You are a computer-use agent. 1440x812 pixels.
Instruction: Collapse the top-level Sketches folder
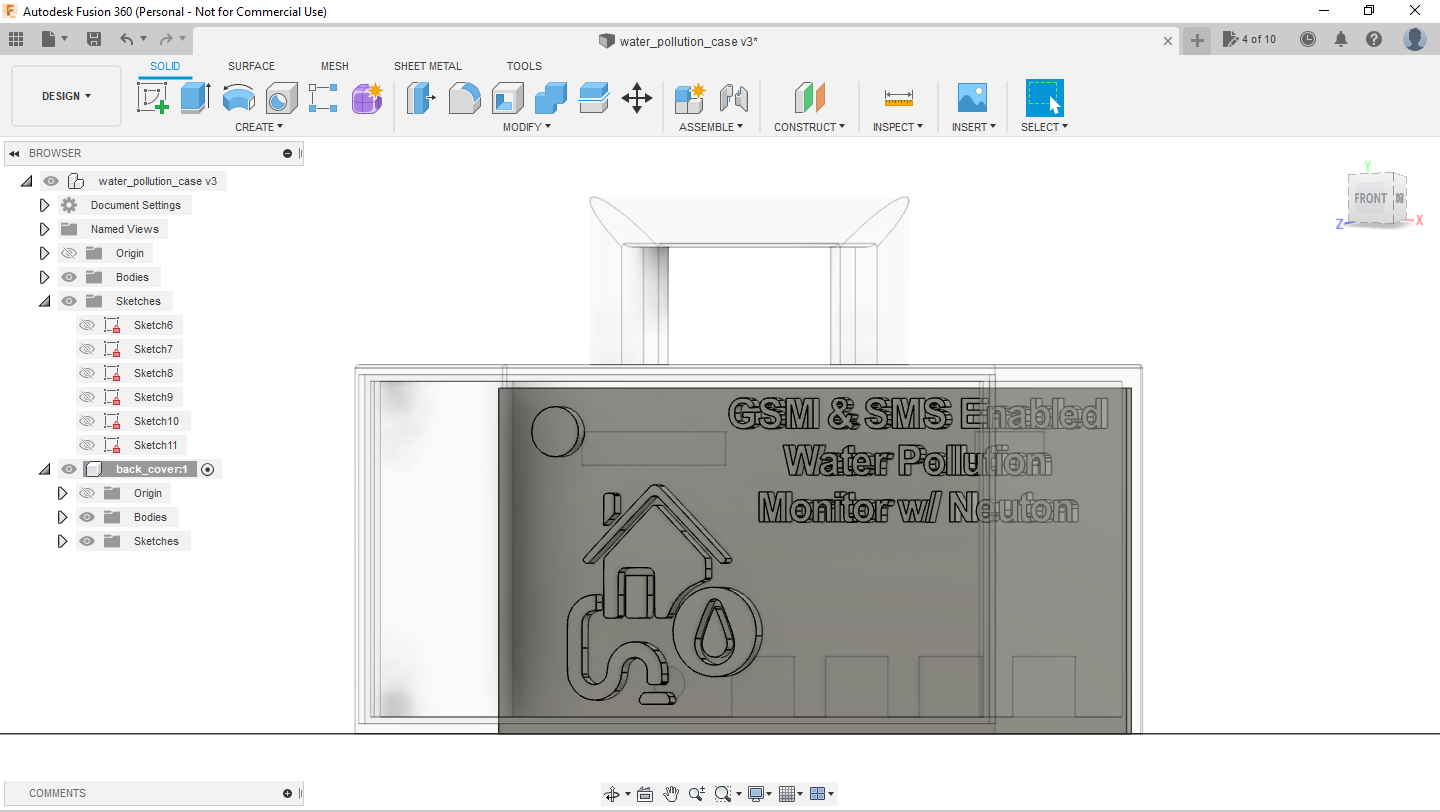pos(44,301)
